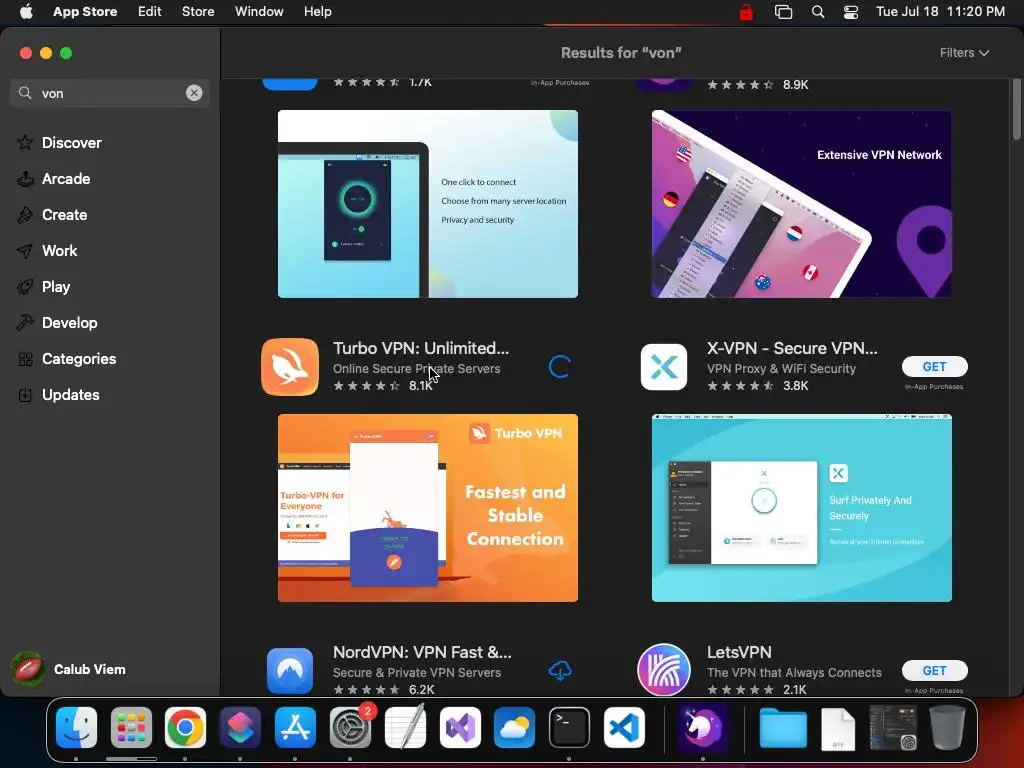The image size is (1024, 768).
Task: View the Turbo VPN orange screenshot preview
Action: 428,507
